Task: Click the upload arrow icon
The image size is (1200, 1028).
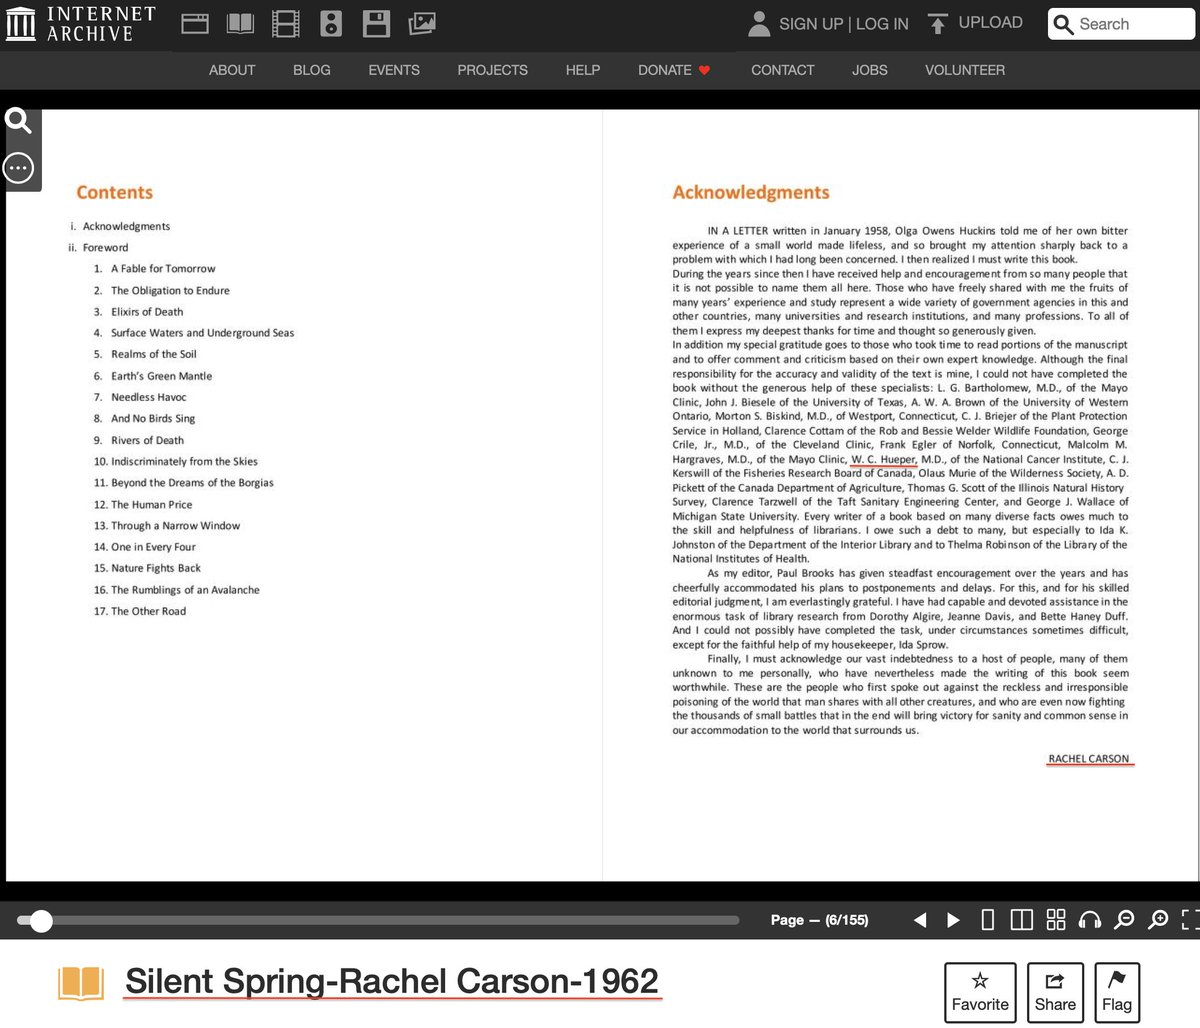Action: [937, 23]
